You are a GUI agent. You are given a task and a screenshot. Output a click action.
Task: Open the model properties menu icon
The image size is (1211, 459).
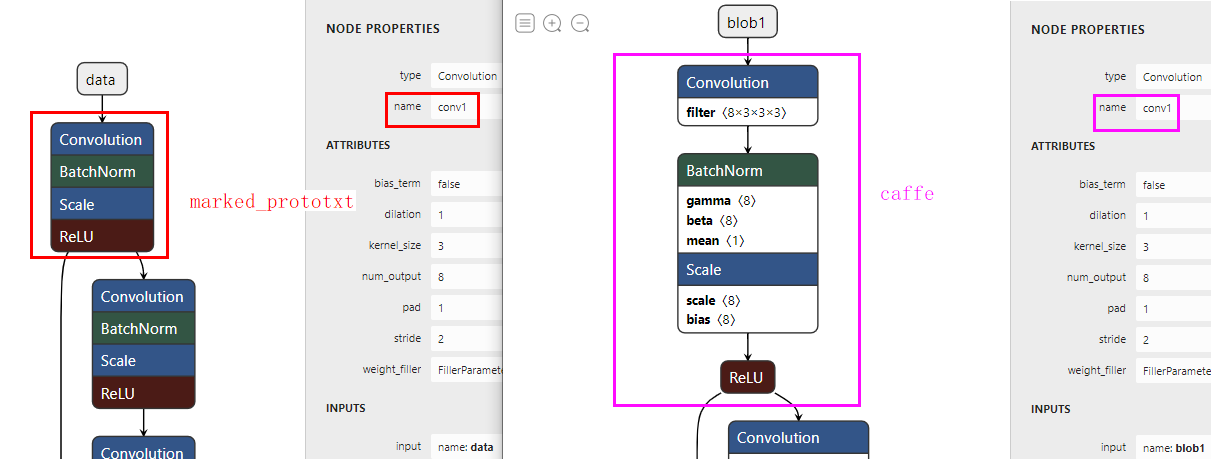525,23
